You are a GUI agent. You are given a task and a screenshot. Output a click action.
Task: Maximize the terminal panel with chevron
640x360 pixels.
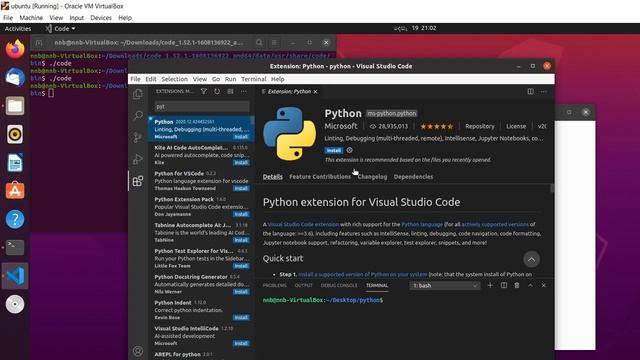(530, 285)
